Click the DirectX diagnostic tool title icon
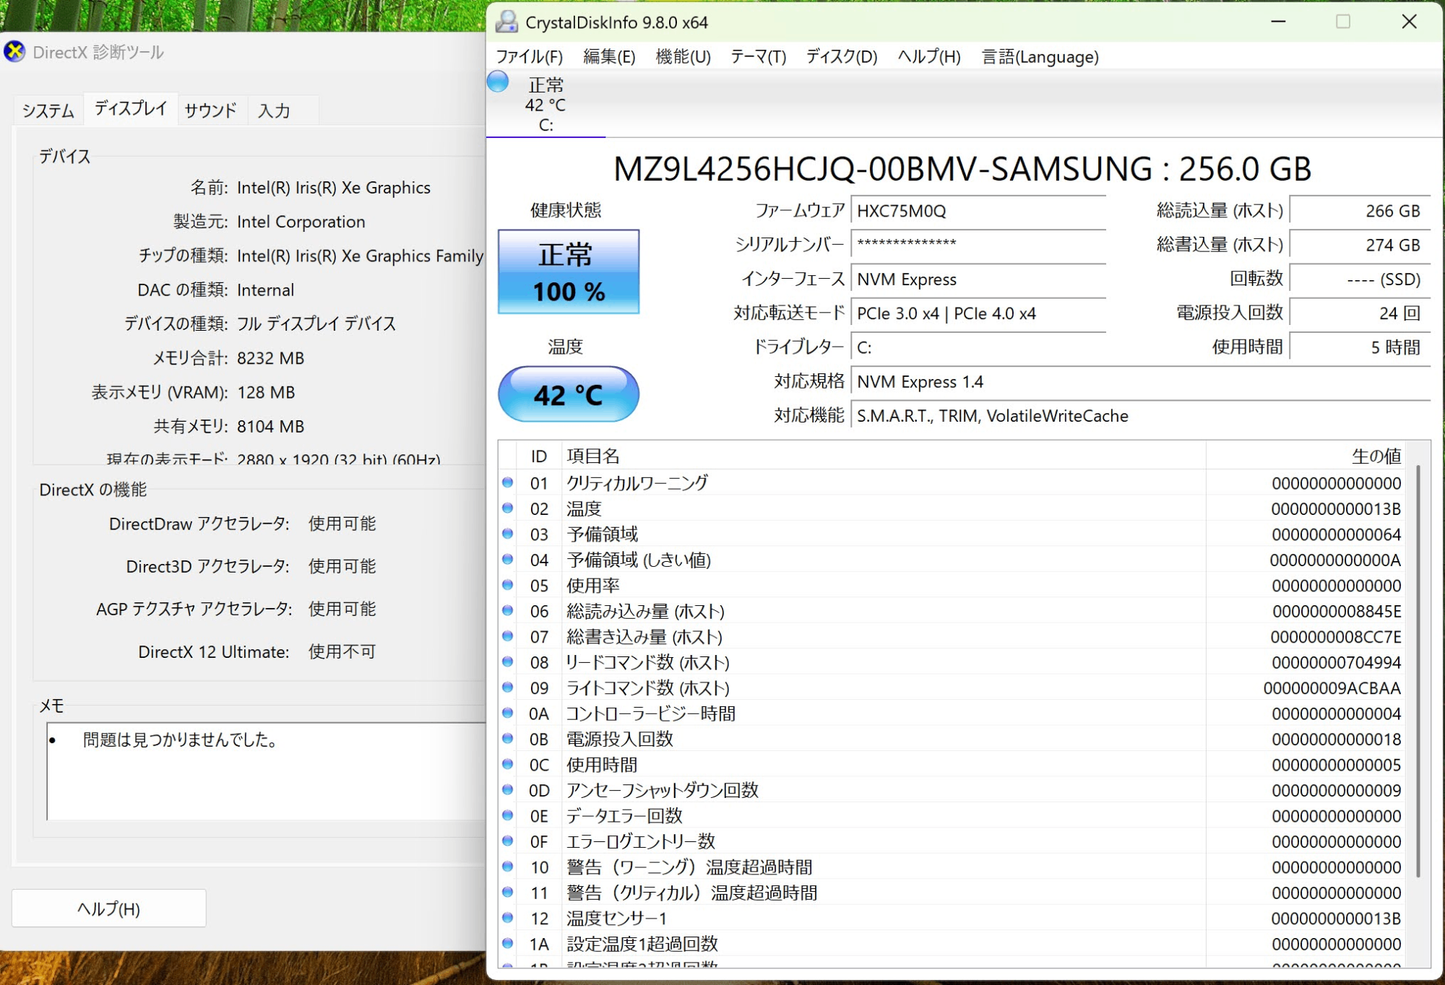Viewport: 1445px width, 985px height. pyautogui.click(x=14, y=51)
